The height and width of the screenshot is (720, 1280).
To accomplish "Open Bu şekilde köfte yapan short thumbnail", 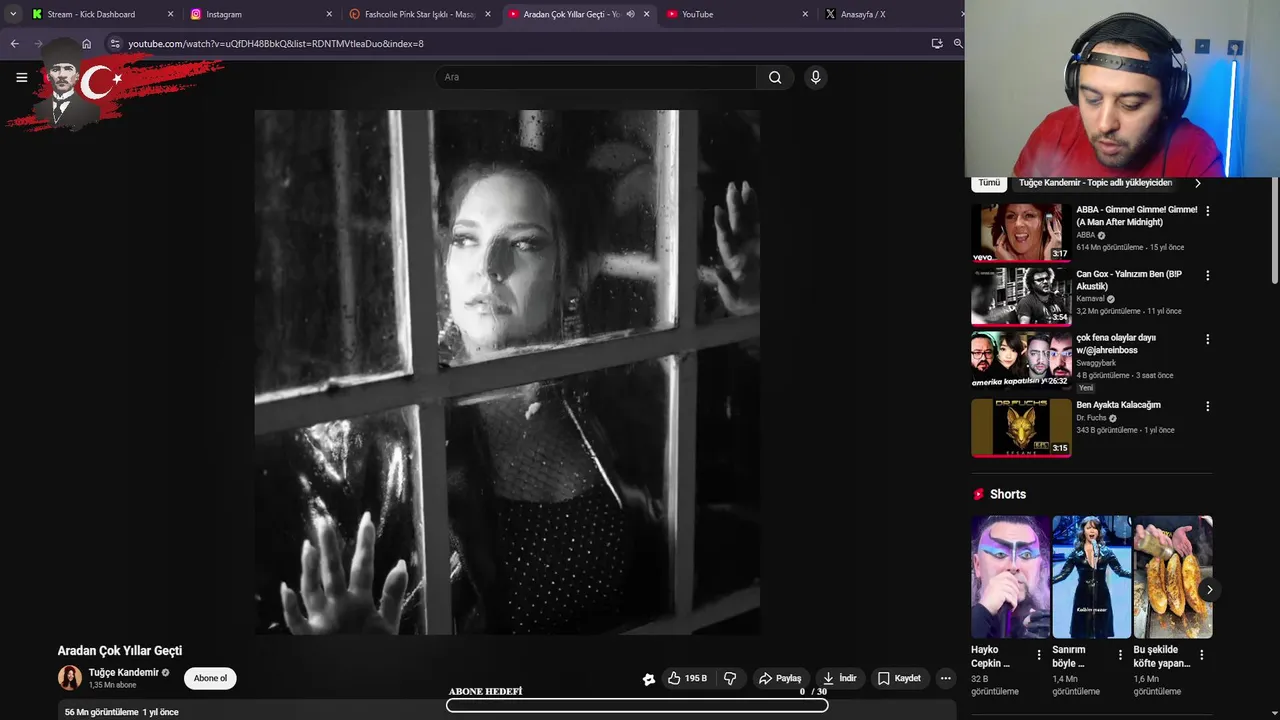I will pyautogui.click(x=1172, y=577).
